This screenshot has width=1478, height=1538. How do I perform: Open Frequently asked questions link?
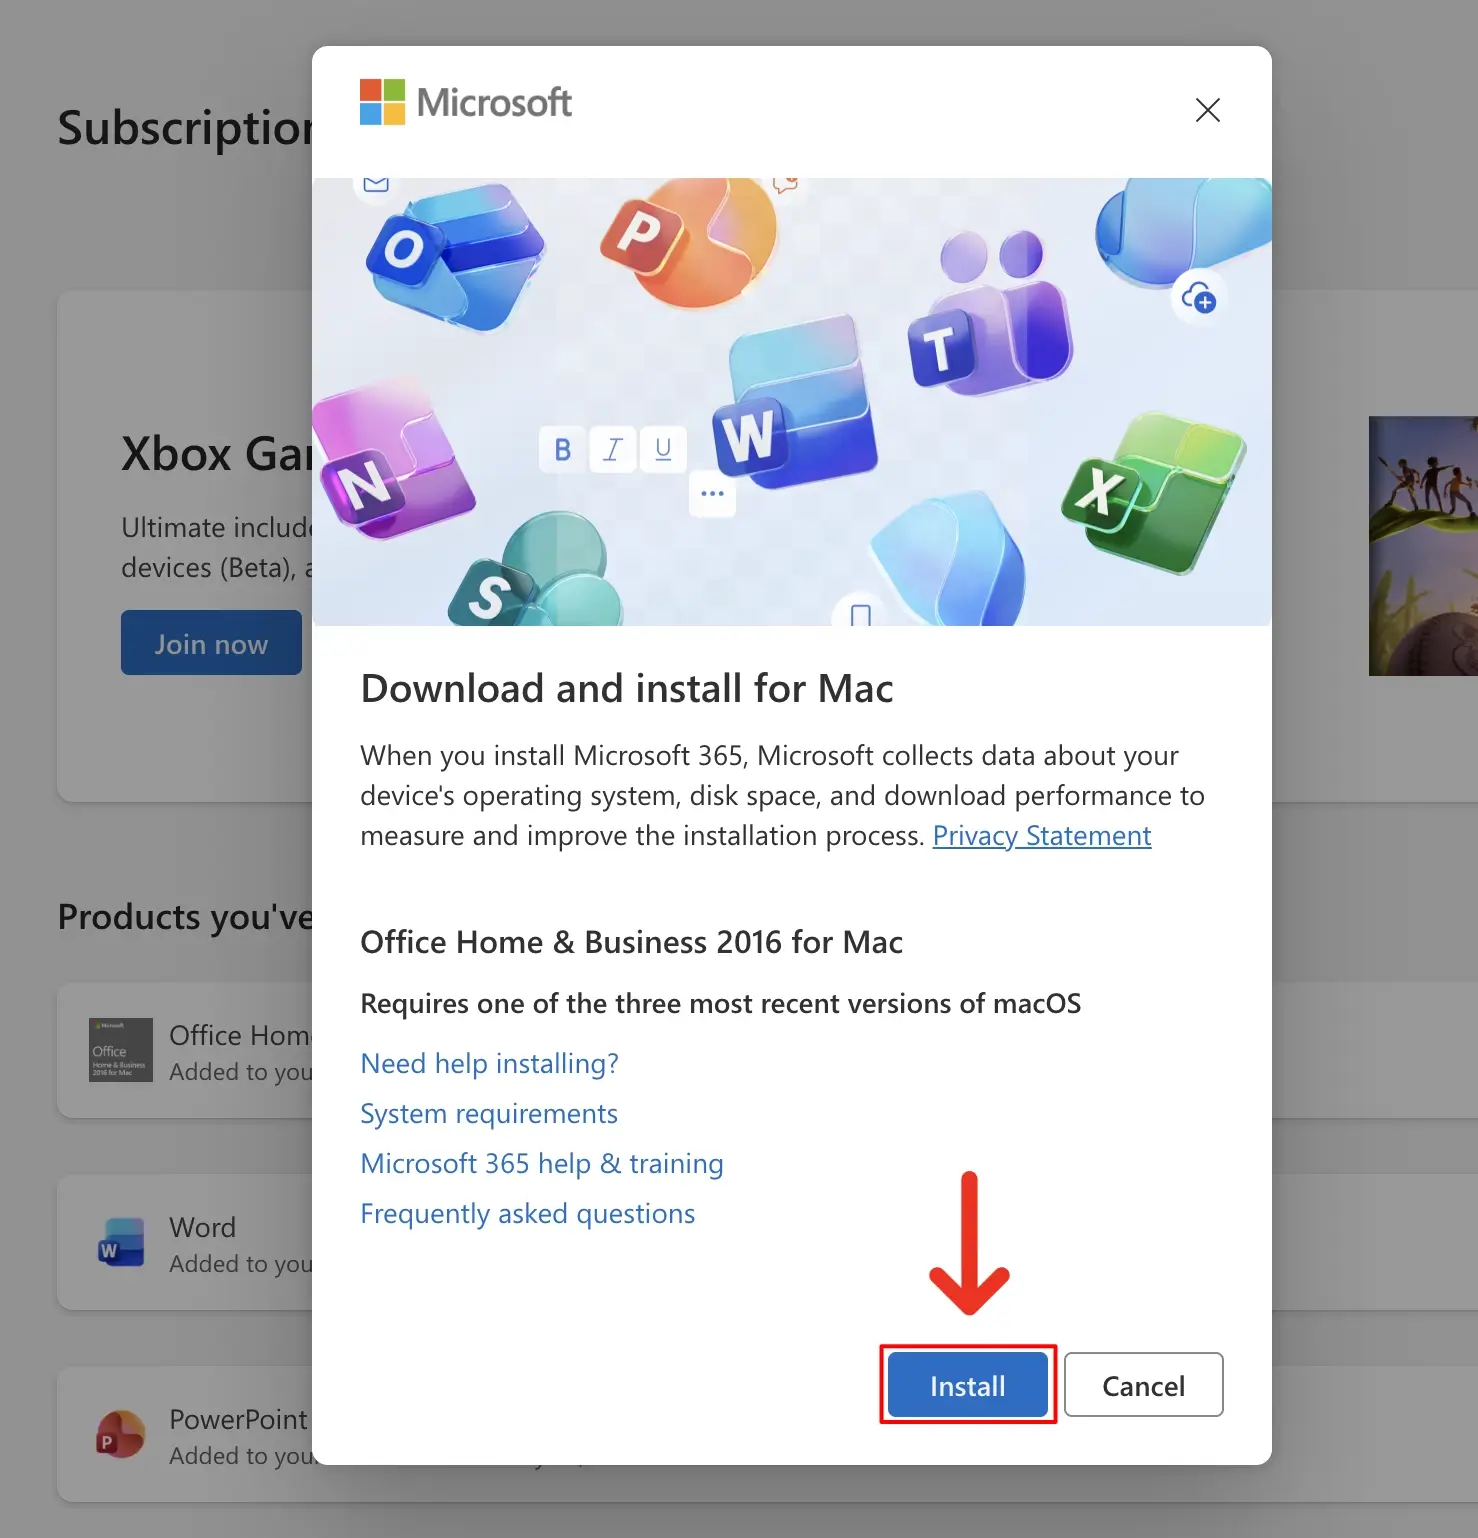[x=527, y=1214]
